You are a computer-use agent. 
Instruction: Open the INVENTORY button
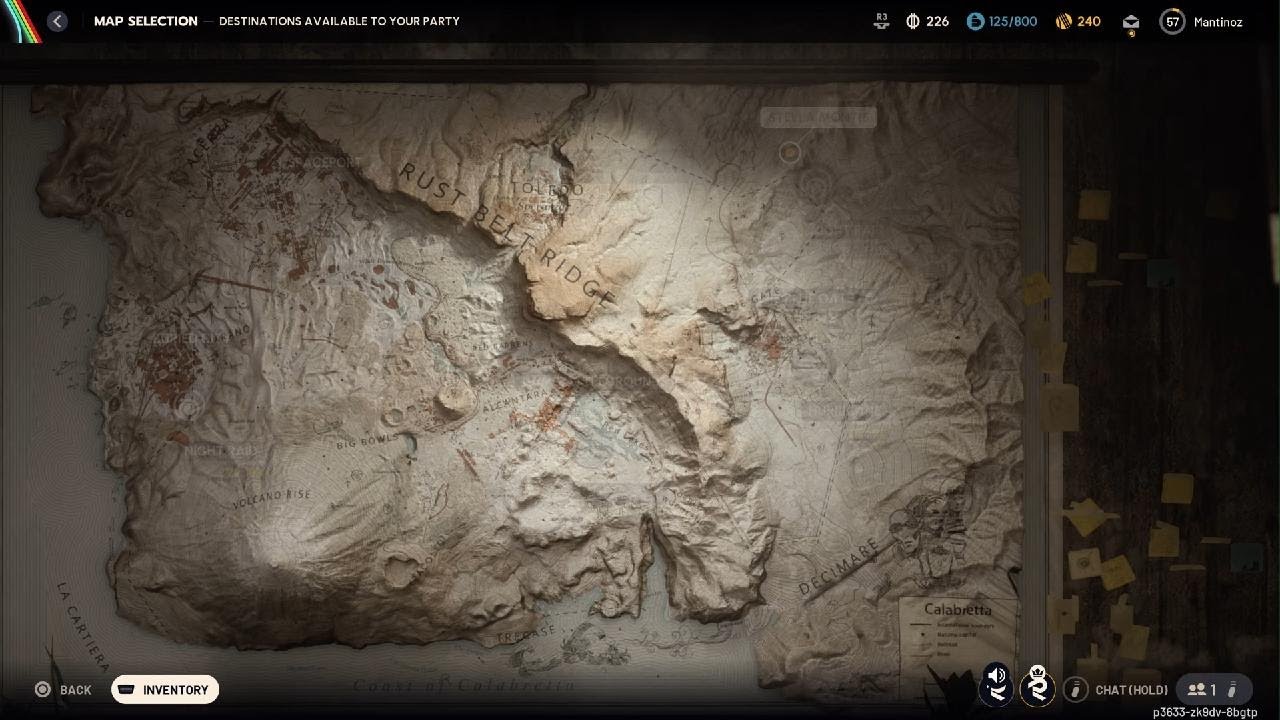165,690
